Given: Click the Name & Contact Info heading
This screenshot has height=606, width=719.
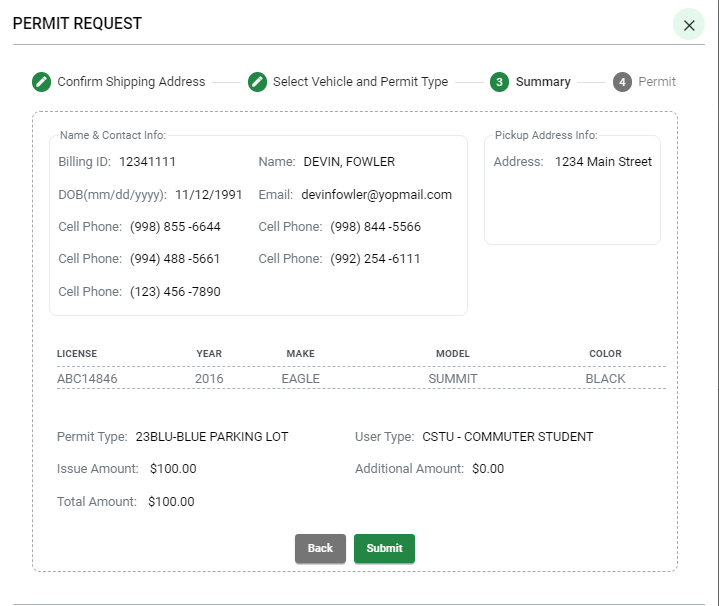Looking at the screenshot, I should coord(113,135).
